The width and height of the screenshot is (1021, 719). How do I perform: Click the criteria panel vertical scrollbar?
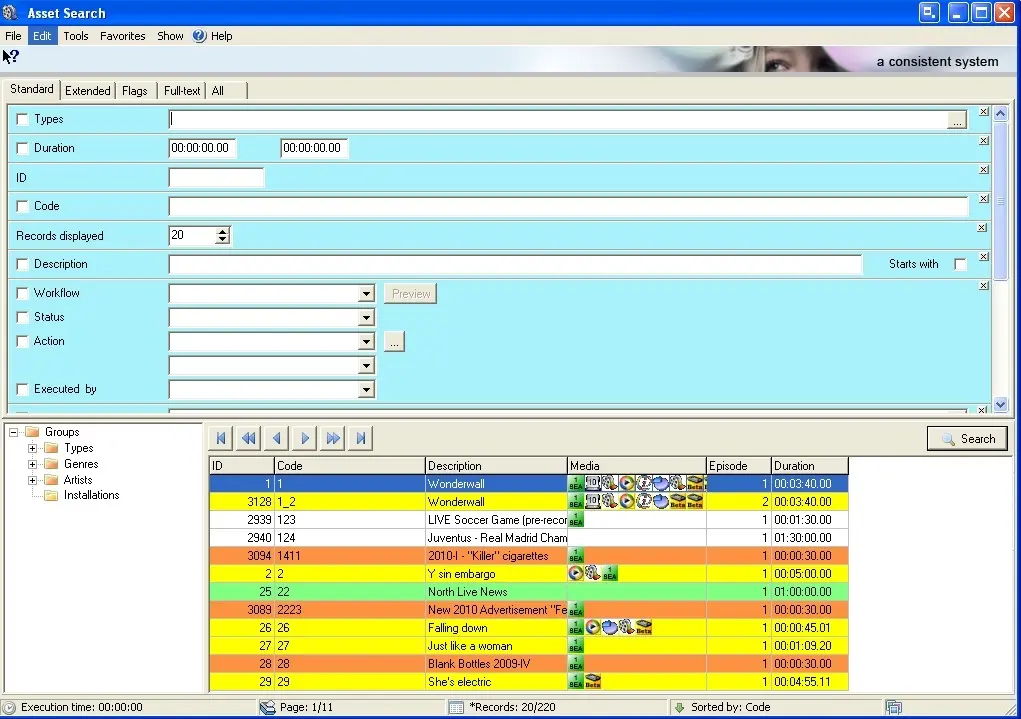(1001, 260)
